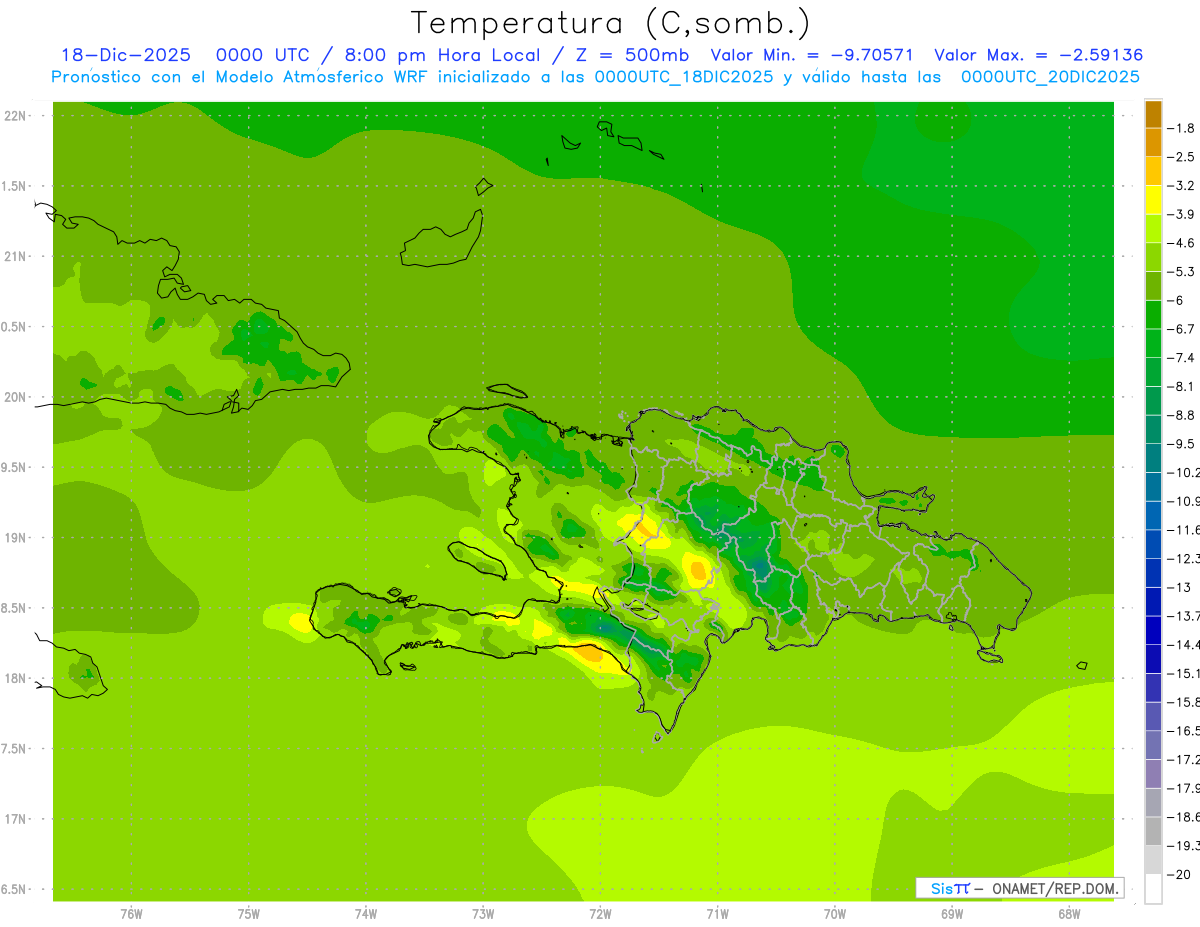Click the -13 colorbar label

coord(1179,587)
